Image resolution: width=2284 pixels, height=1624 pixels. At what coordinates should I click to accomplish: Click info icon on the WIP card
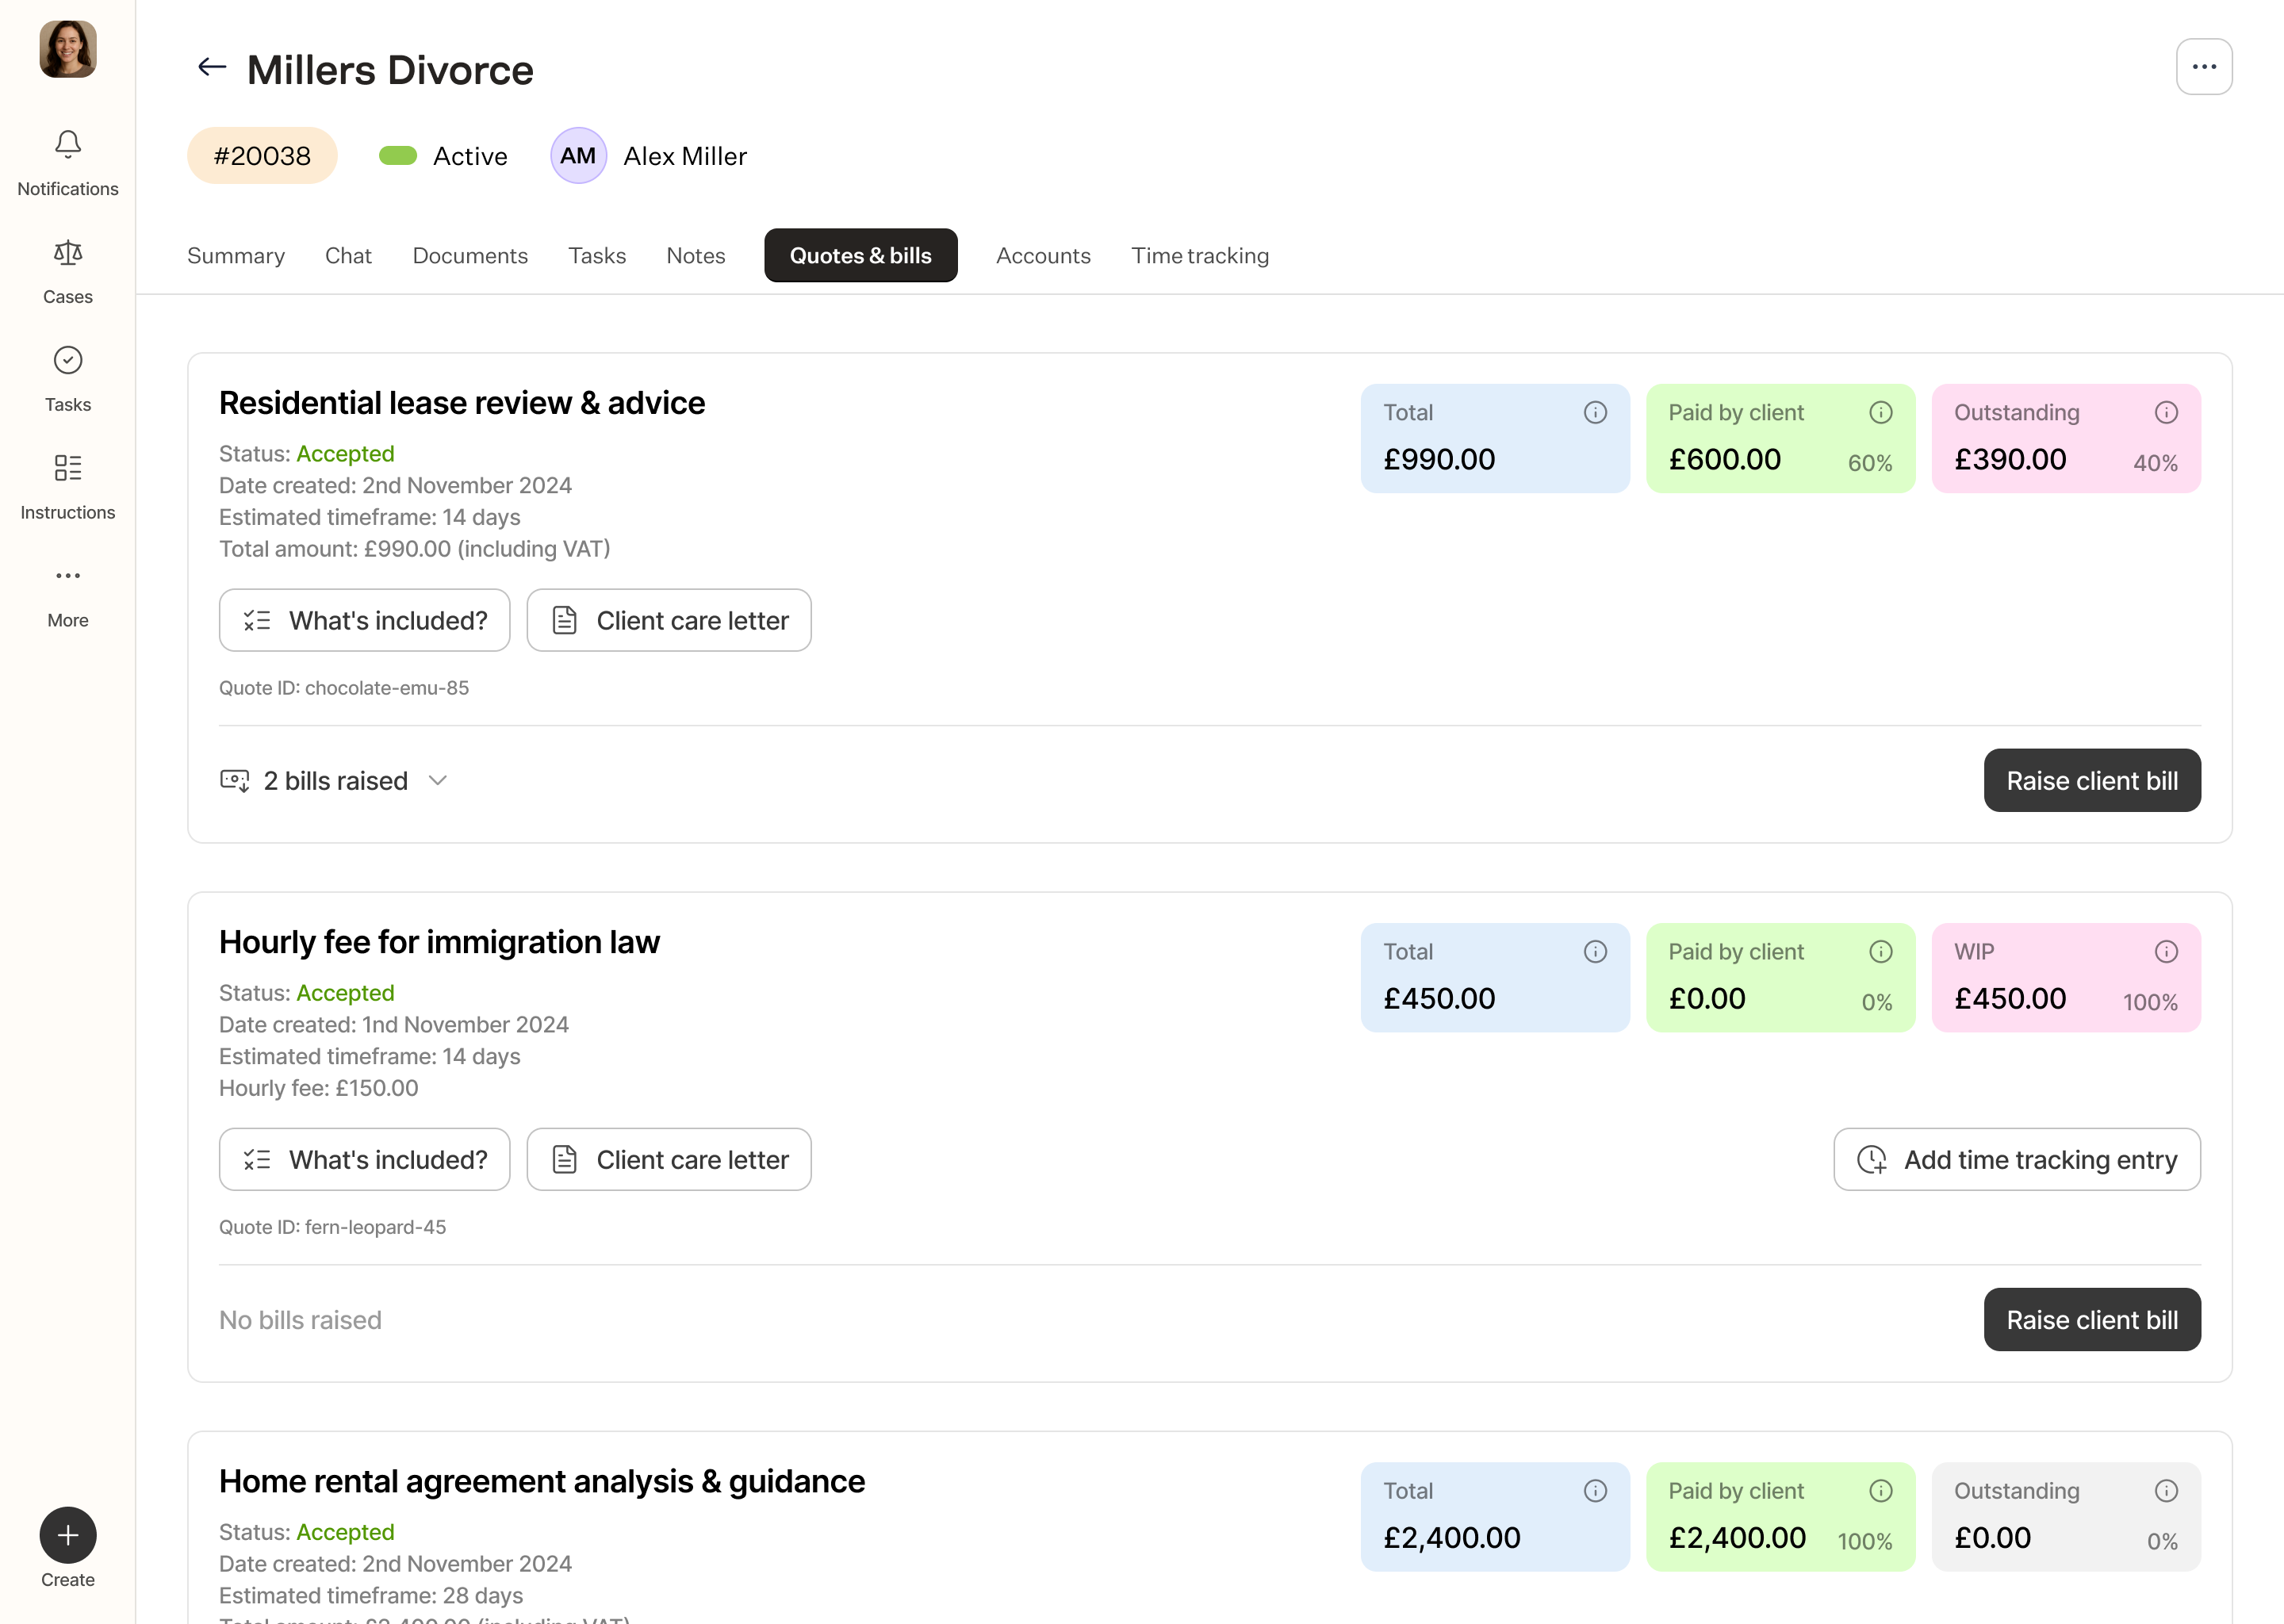point(2165,952)
